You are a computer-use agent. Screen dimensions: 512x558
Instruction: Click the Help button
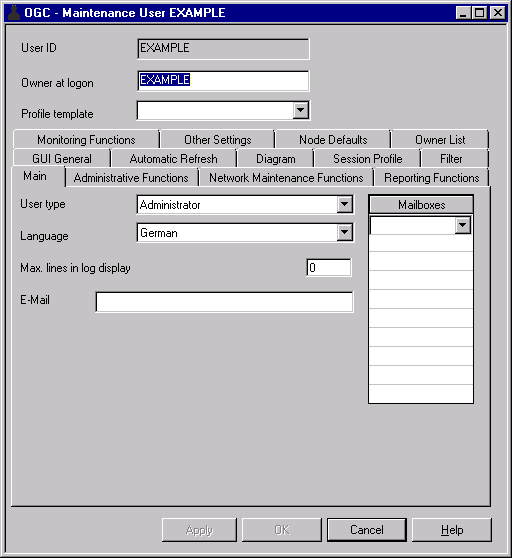click(452, 530)
